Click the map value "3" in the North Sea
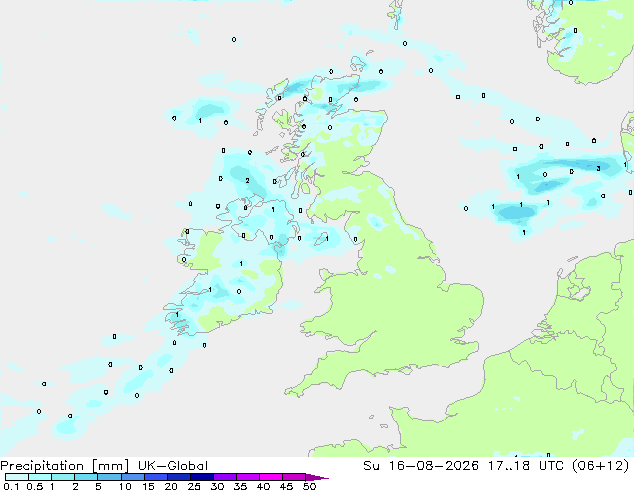 (x=598, y=168)
